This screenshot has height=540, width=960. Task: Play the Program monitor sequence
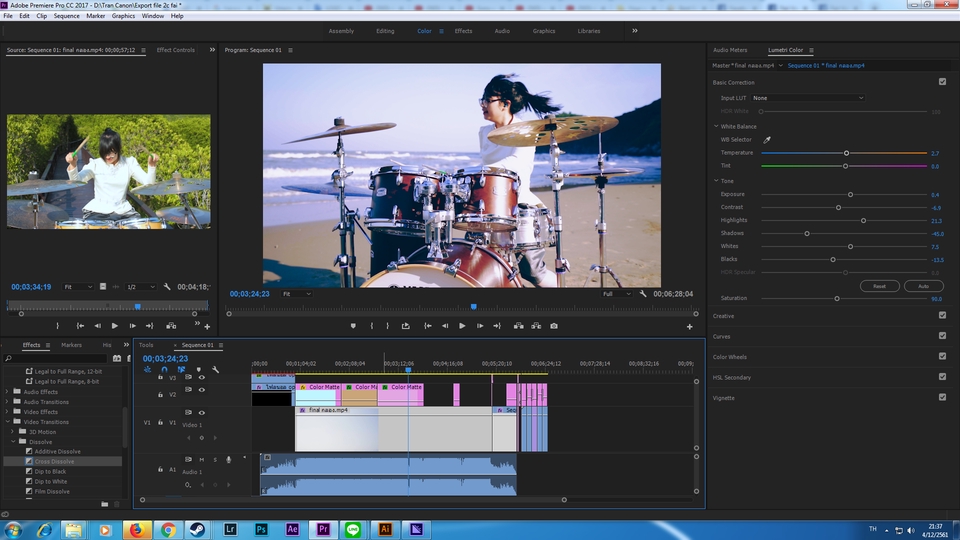(462, 326)
